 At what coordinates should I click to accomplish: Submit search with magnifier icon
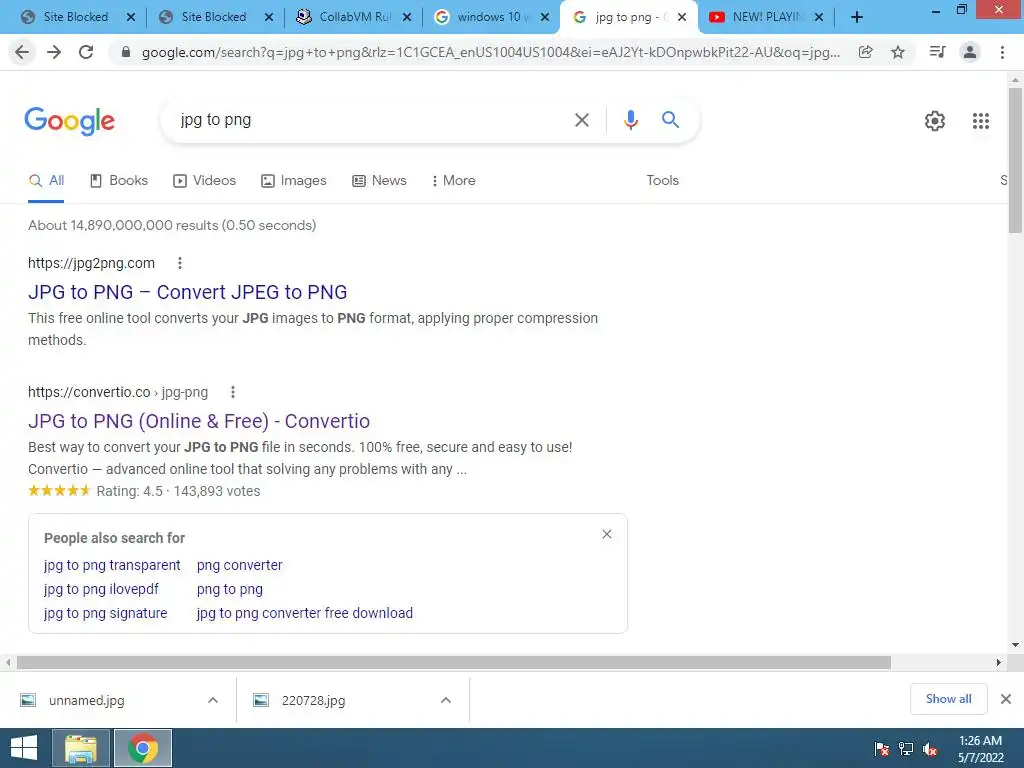pyautogui.click(x=671, y=120)
